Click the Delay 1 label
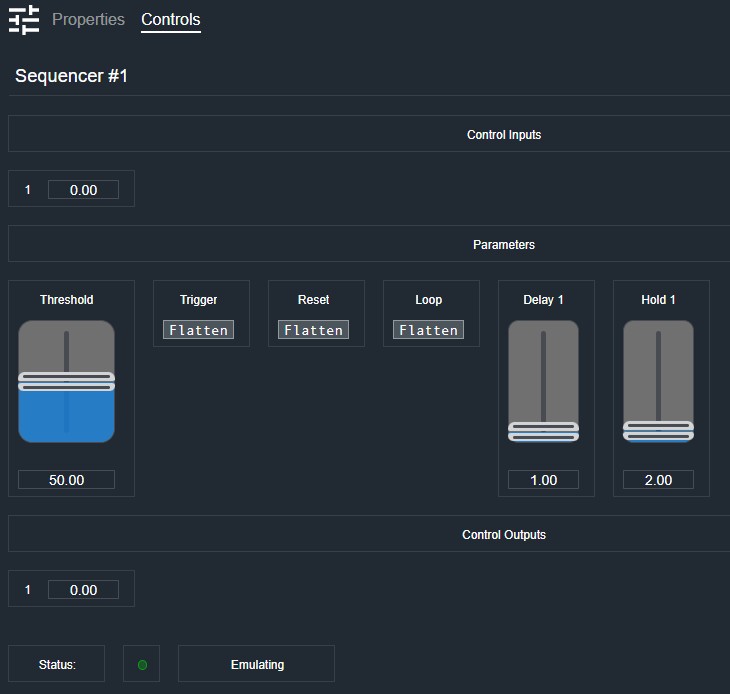The width and height of the screenshot is (730, 694). pos(543,300)
